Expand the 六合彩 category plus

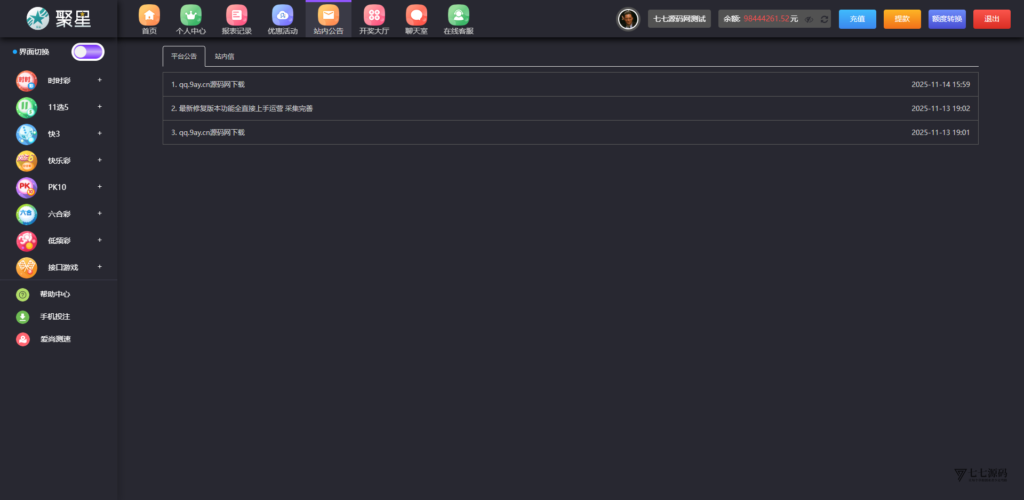point(99,214)
